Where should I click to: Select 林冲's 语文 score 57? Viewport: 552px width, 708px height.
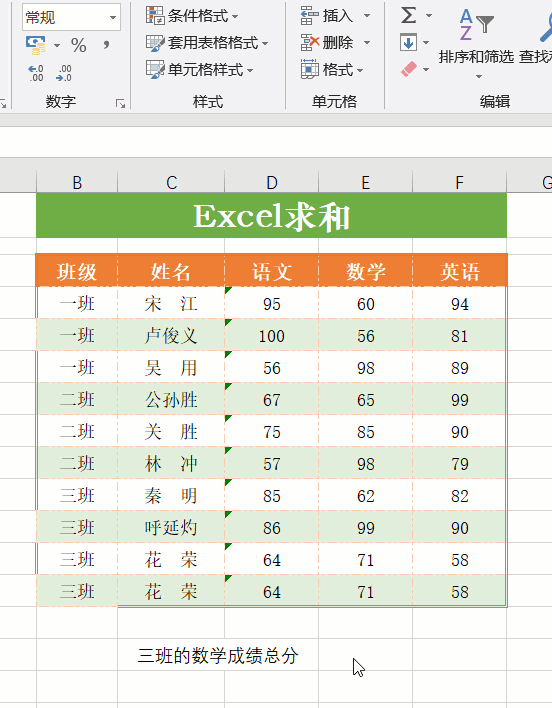[x=271, y=463]
